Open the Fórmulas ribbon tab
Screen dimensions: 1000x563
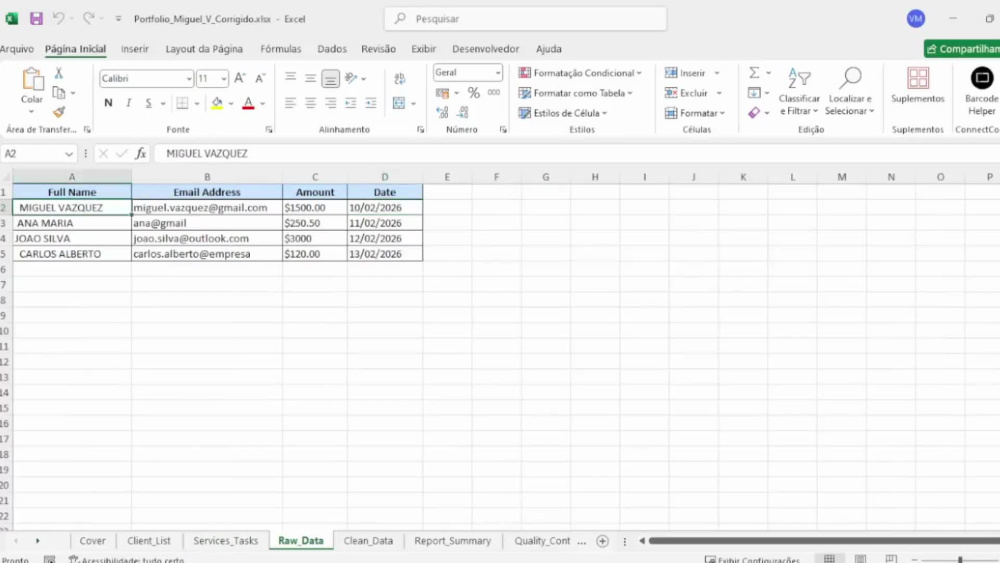(x=281, y=48)
